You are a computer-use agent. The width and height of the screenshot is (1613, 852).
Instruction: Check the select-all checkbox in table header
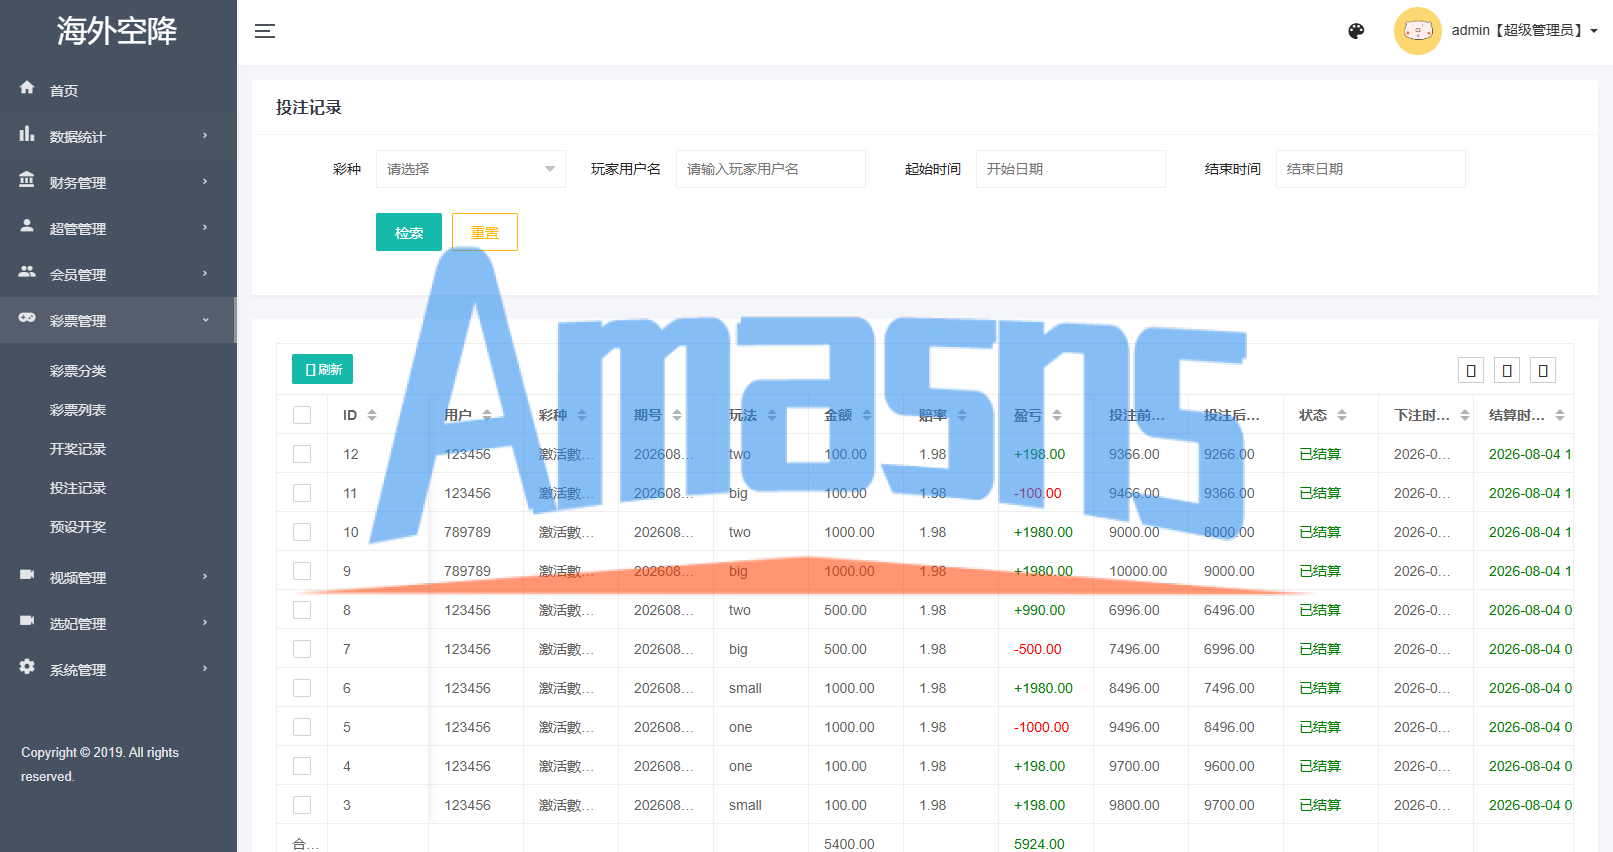tap(302, 415)
